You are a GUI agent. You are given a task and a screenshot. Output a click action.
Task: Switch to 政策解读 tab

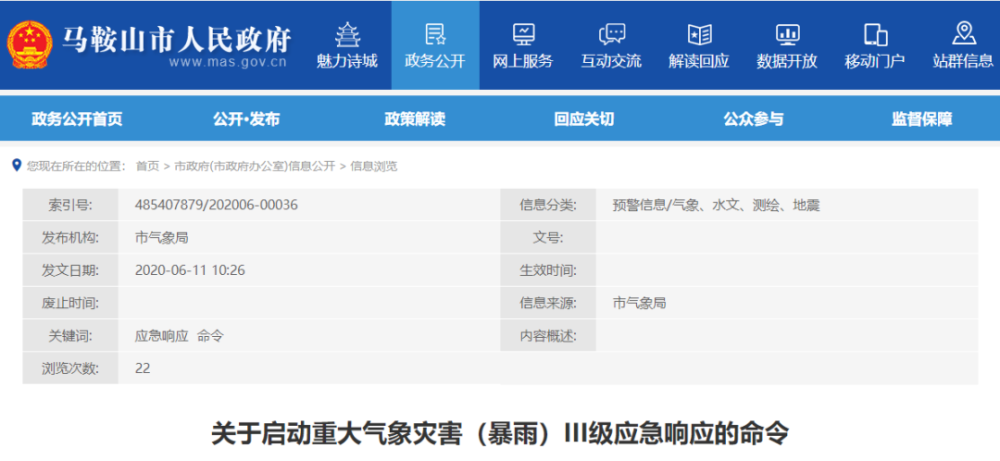pos(415,119)
